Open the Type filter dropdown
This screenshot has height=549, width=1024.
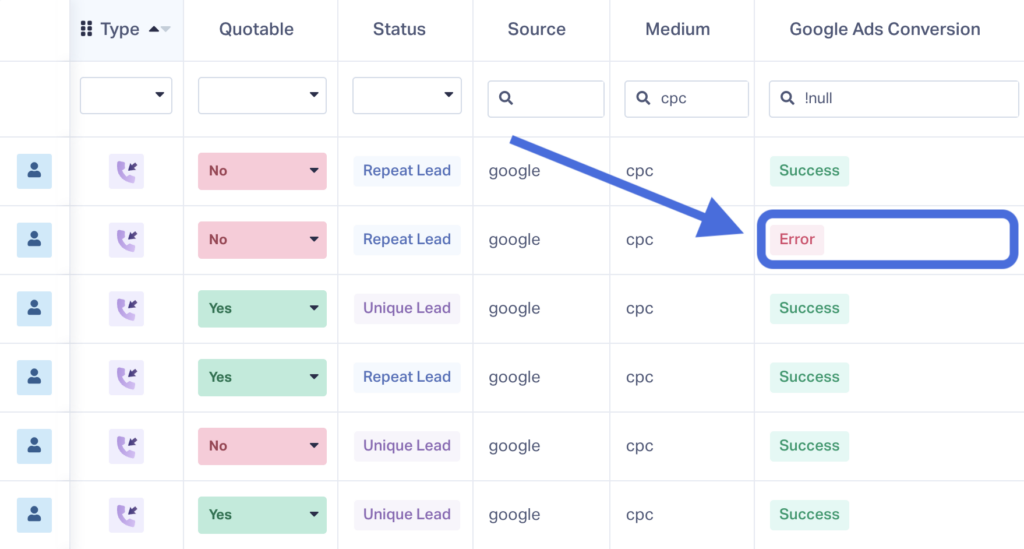click(126, 95)
